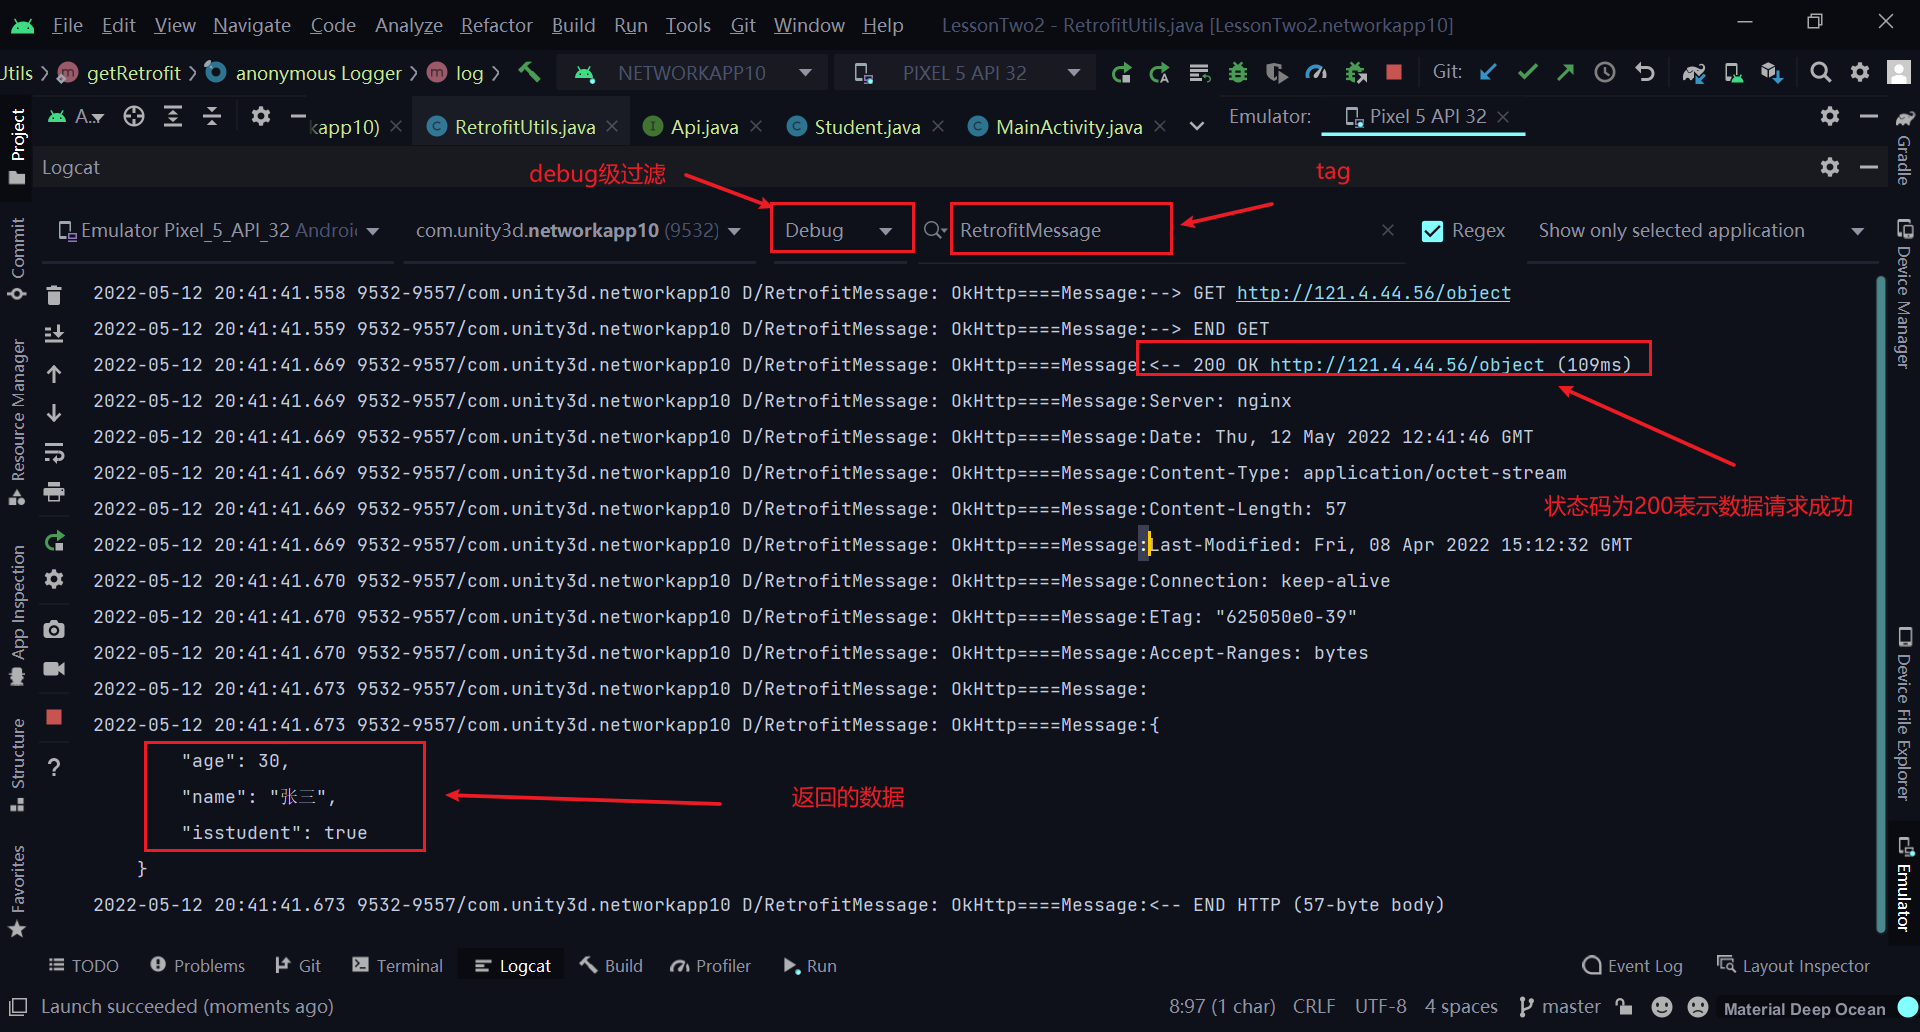Open the Terminal tool window
The image size is (1920, 1032).
[397, 966]
